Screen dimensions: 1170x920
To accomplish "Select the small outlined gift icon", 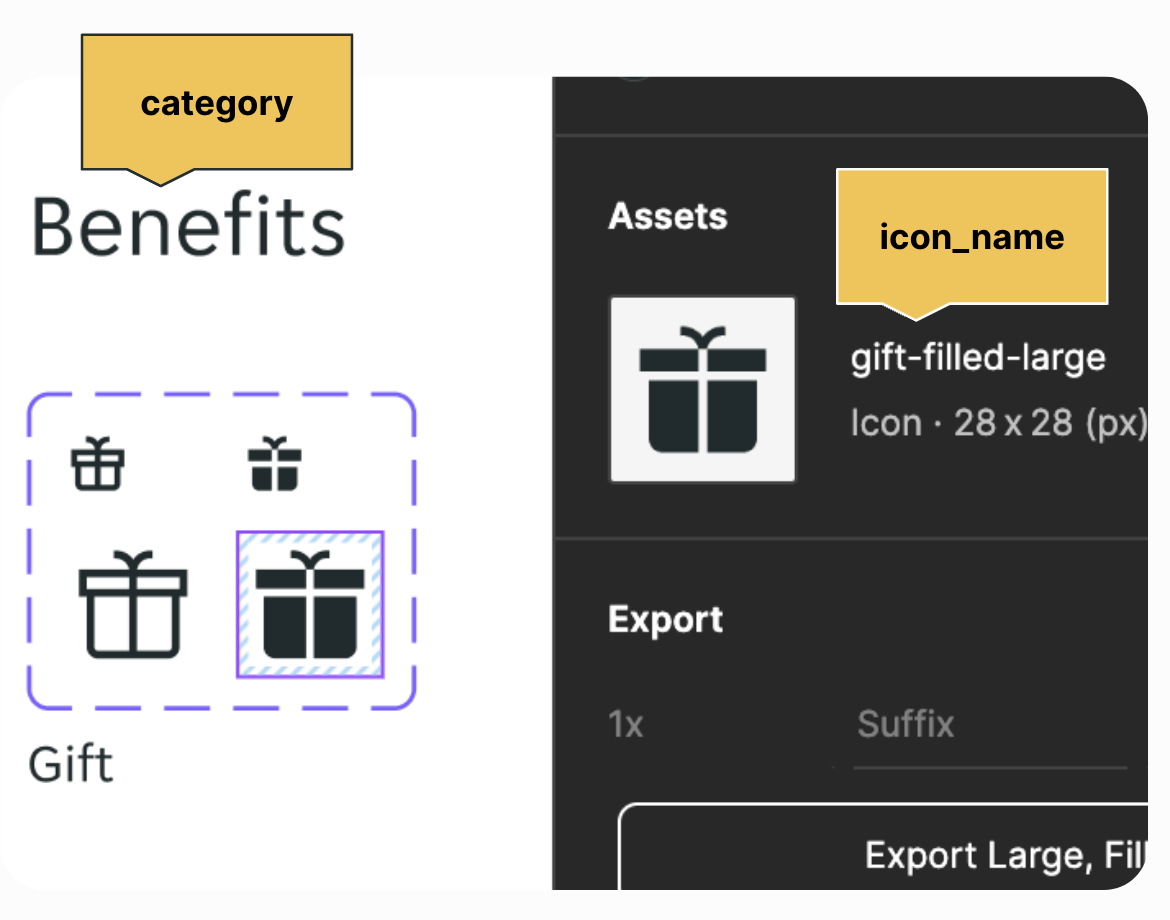I will (x=98, y=465).
